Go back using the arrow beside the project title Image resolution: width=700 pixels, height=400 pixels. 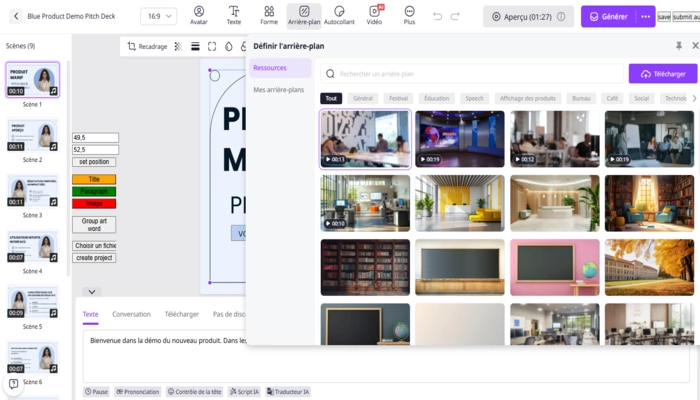tap(16, 17)
